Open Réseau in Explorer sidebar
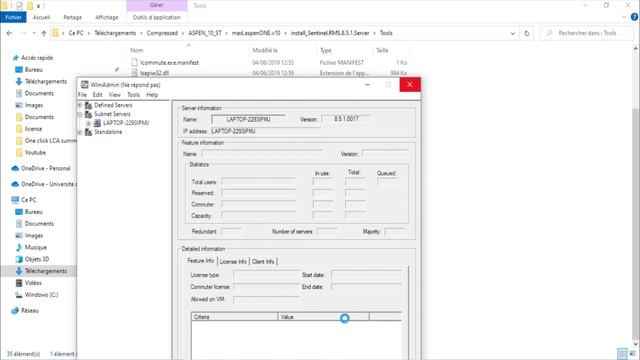The height and width of the screenshot is (360, 640). point(30,311)
